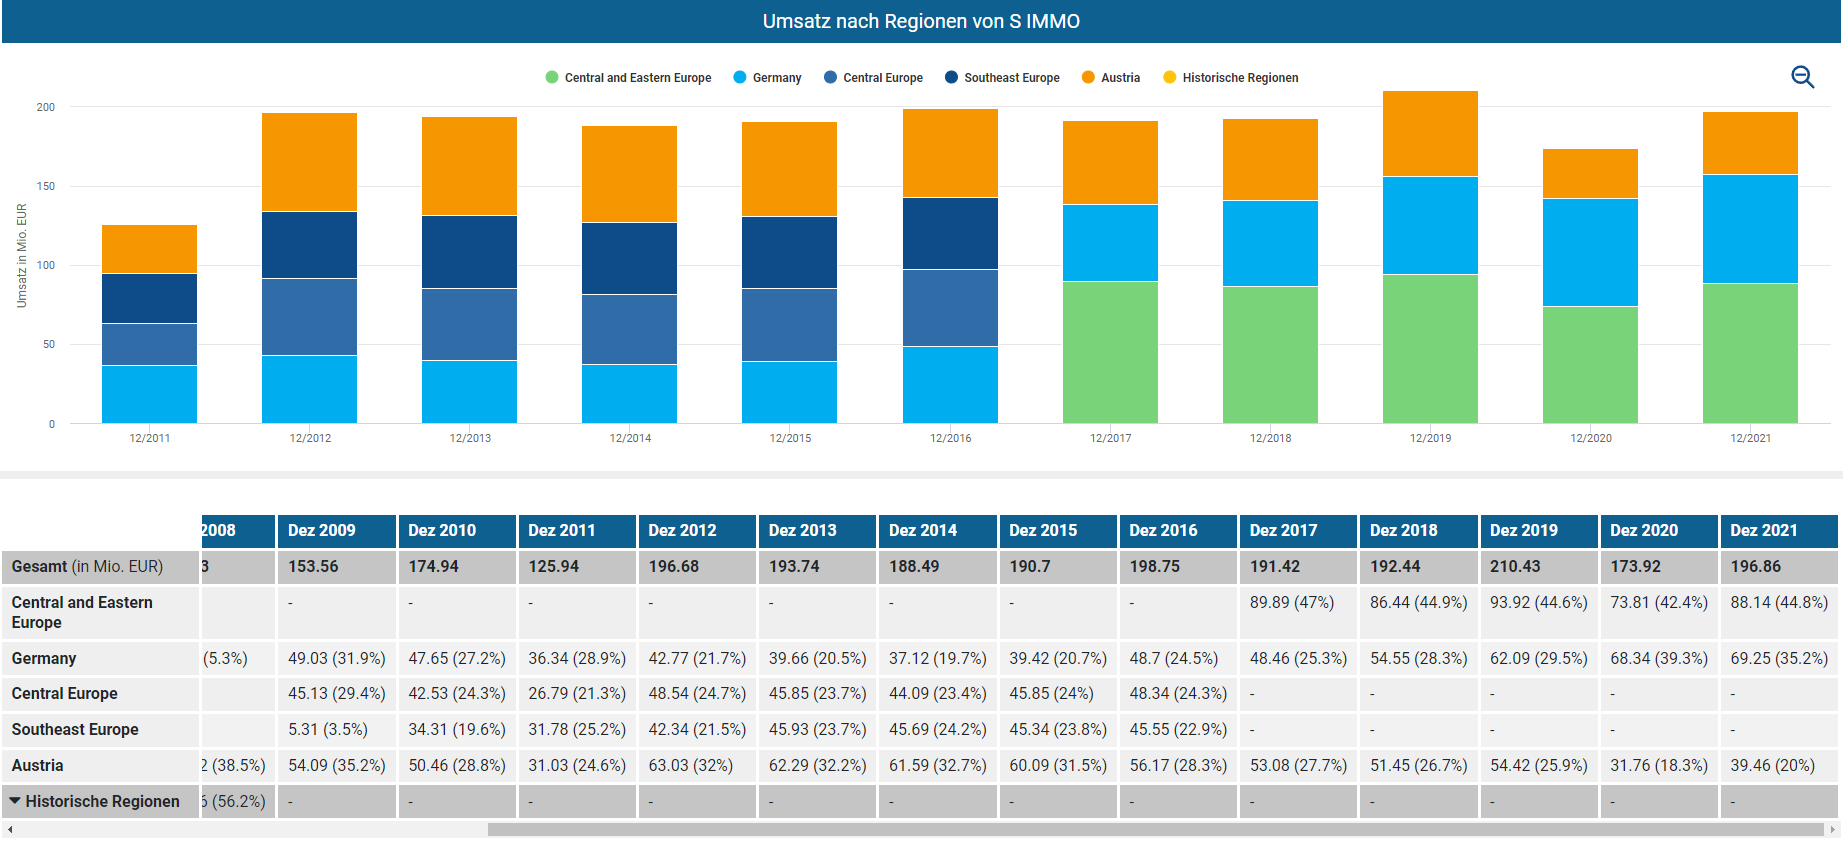1843x845 pixels.
Task: Select the Dez 2009 column header
Action: click(x=322, y=531)
